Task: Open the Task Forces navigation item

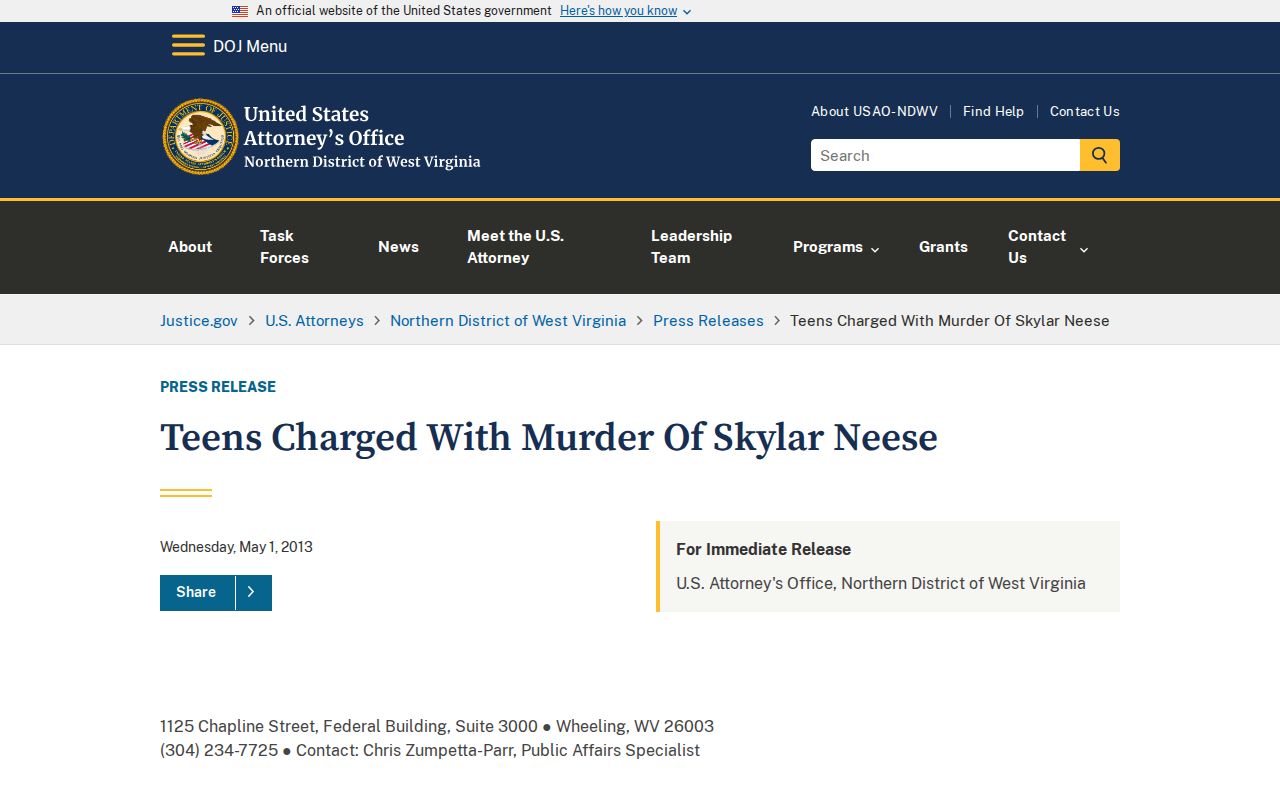Action: point(284,247)
